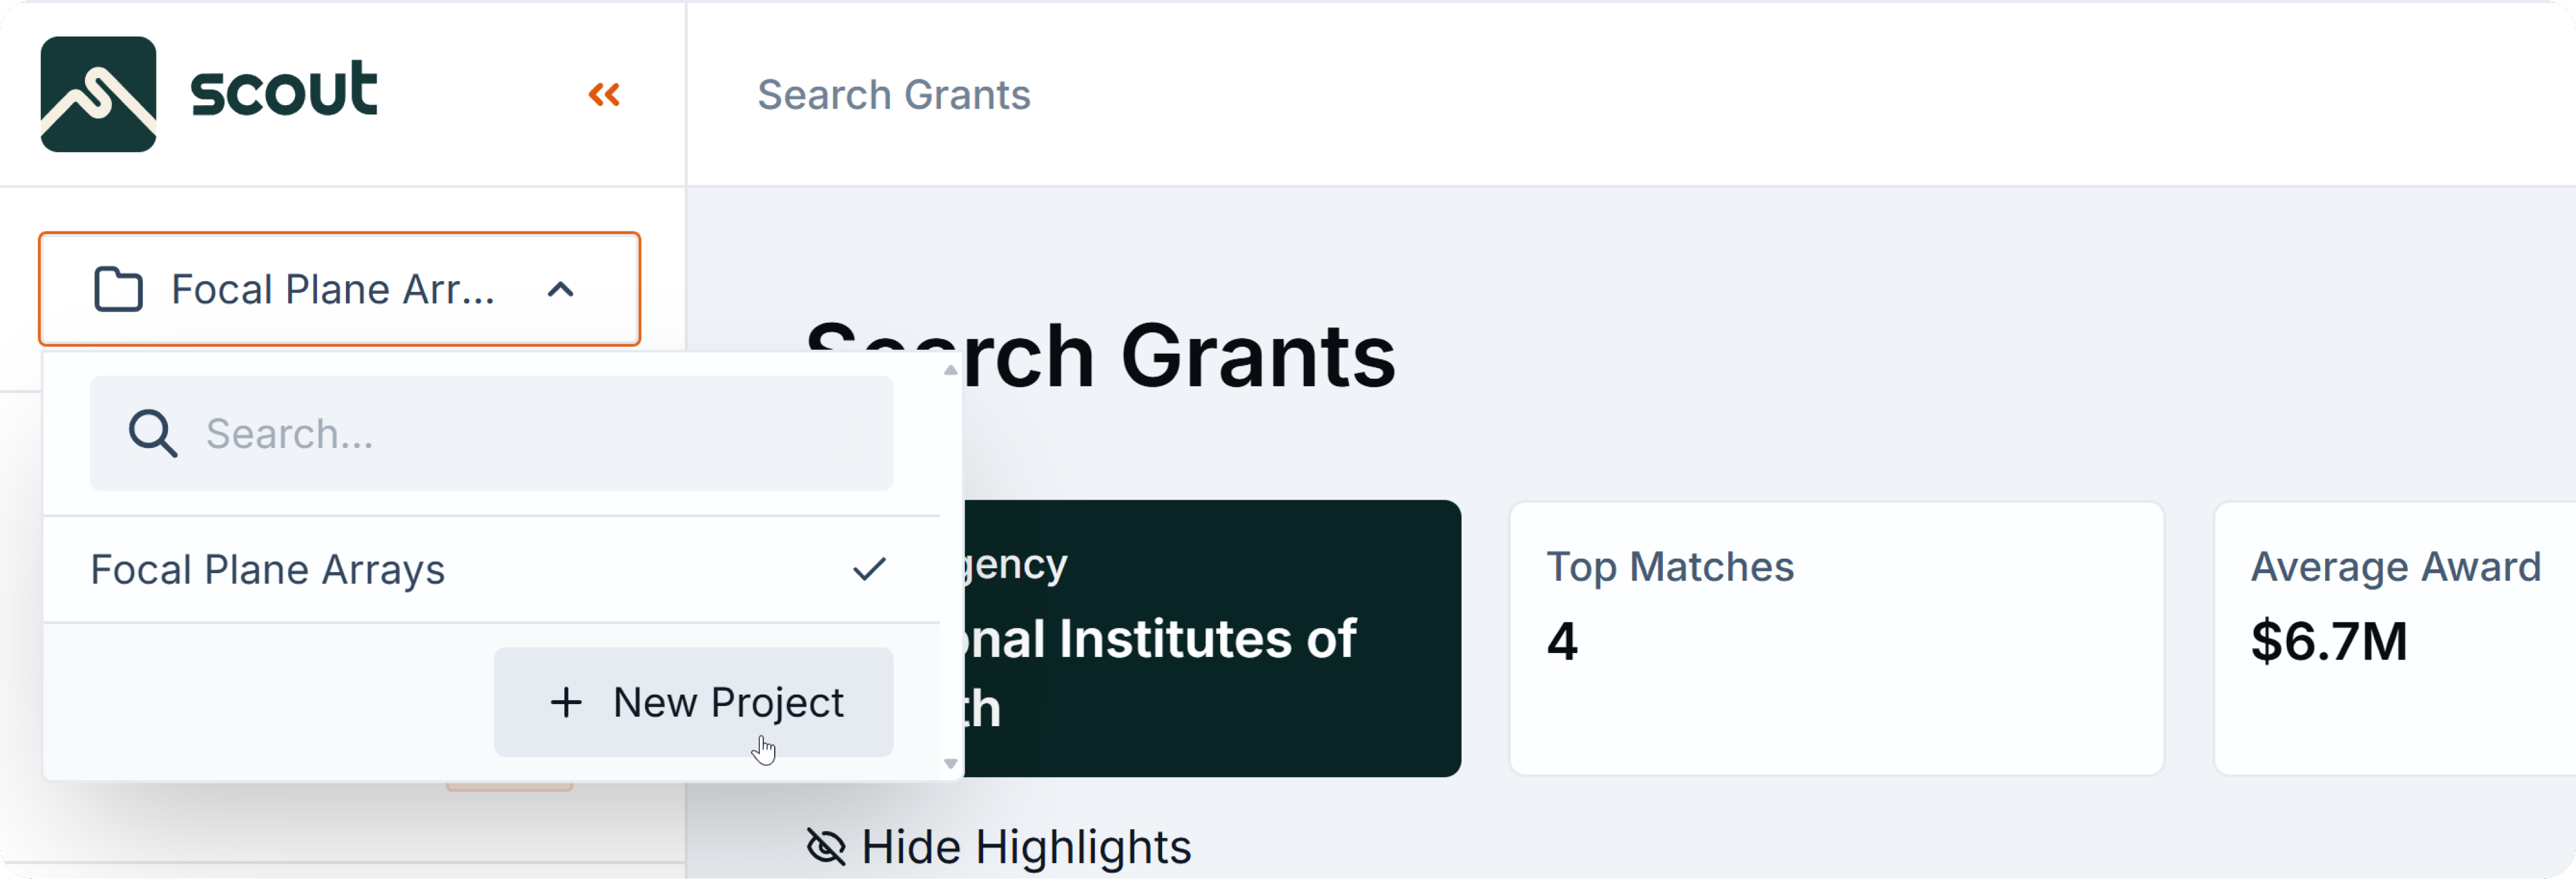Viewport: 2576px width, 879px height.
Task: Click the plus icon beside New Project
Action: coord(566,702)
